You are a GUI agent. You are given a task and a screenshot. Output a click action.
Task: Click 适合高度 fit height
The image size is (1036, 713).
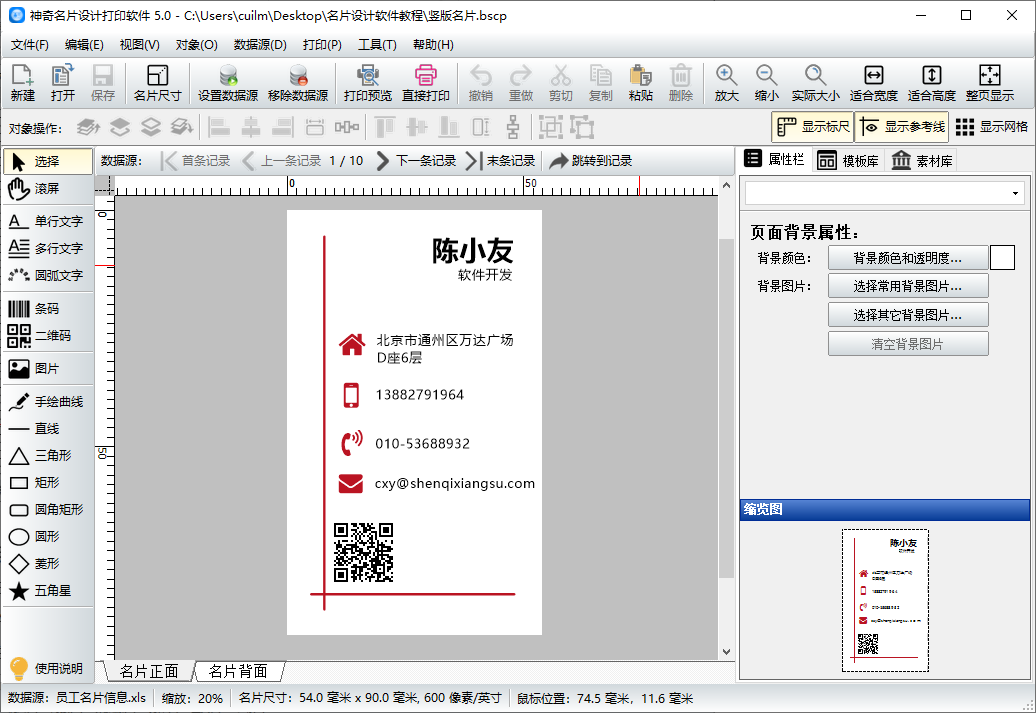point(932,83)
